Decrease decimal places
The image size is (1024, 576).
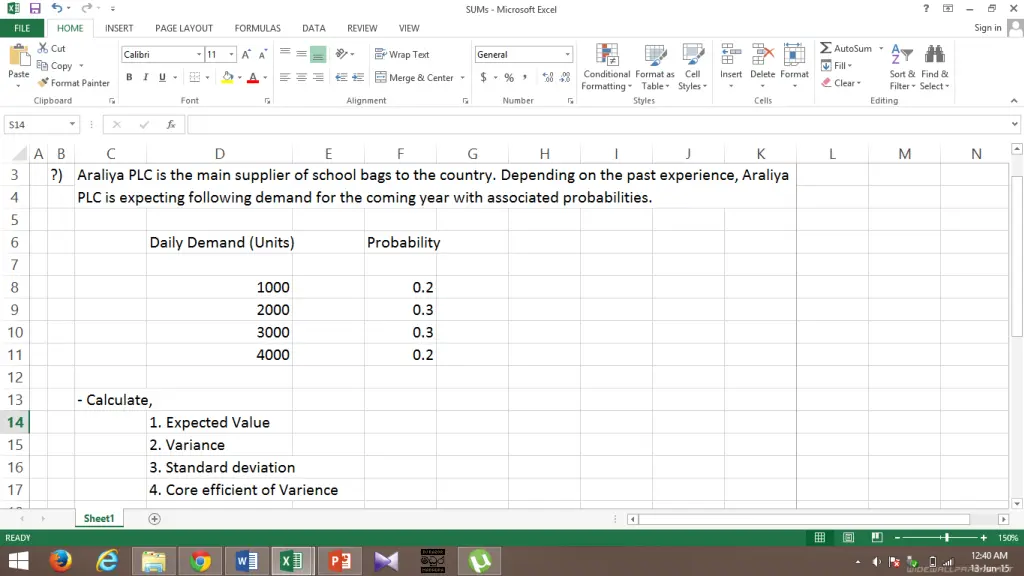coord(565,77)
